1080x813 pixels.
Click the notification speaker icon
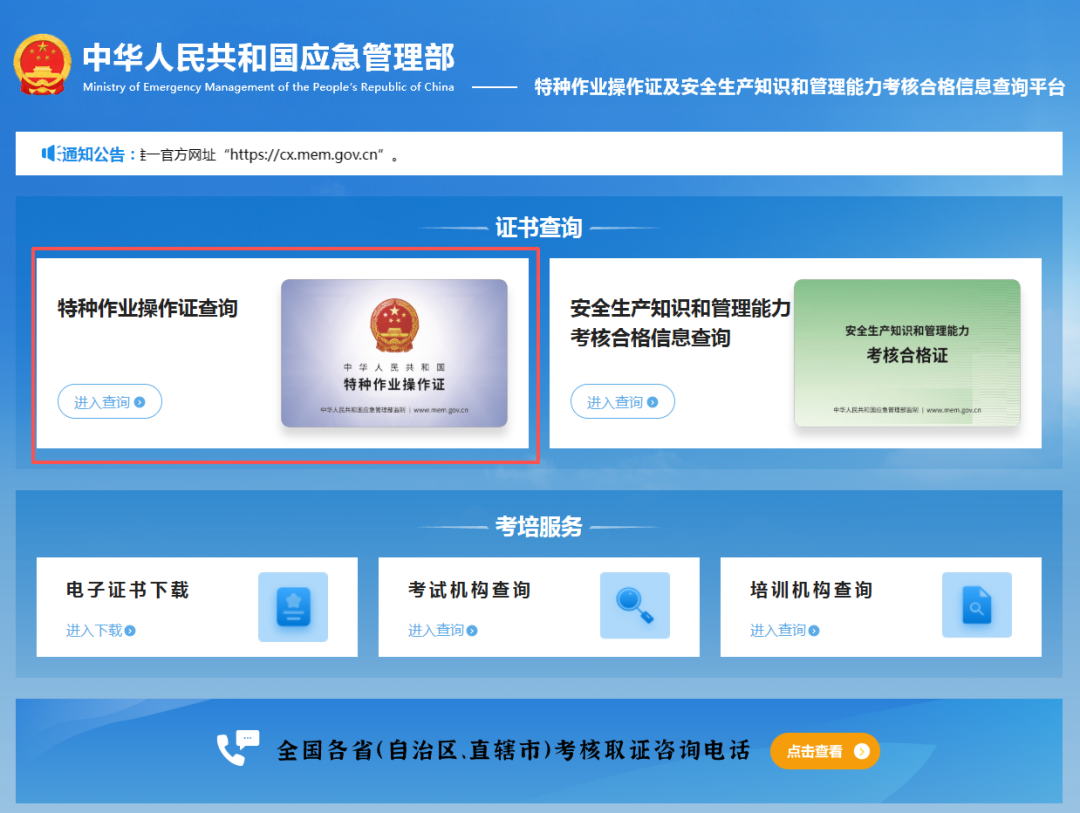(x=50, y=153)
